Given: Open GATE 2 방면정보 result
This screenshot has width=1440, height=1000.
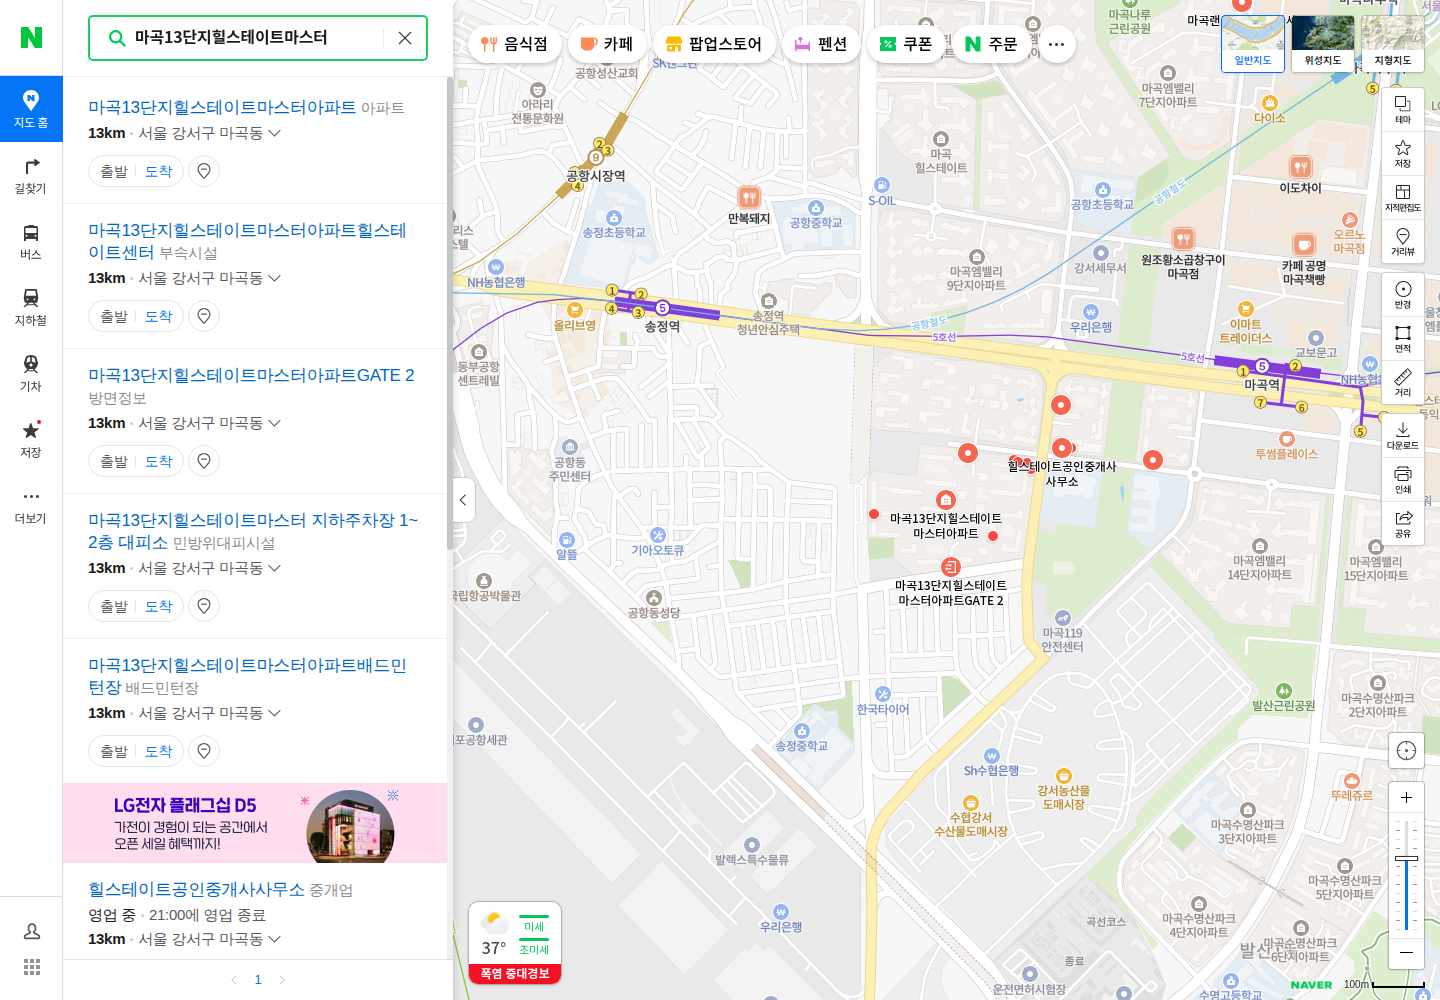Looking at the screenshot, I should (x=251, y=375).
